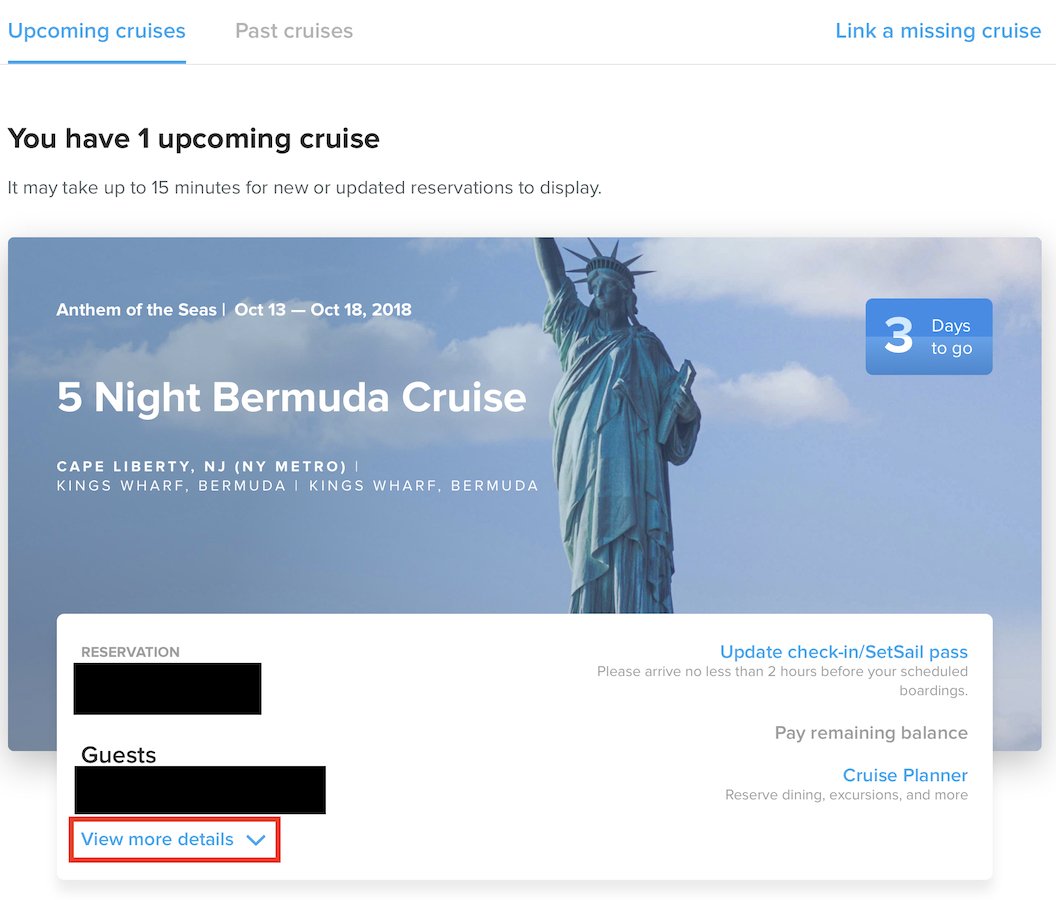The image size is (1056, 900).
Task: Click the Link a missing cruise link
Action: 938,31
